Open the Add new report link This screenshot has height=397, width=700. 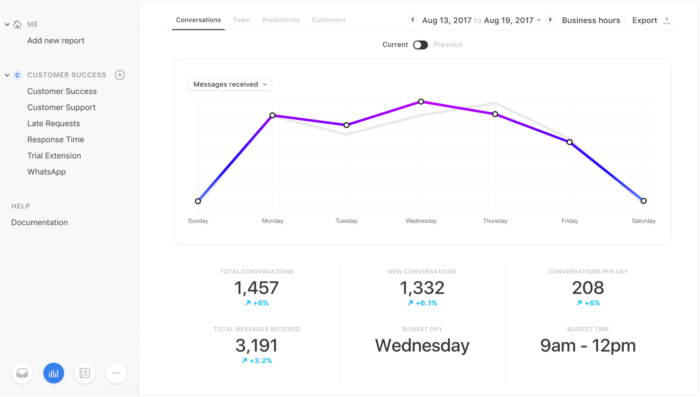[x=56, y=41]
